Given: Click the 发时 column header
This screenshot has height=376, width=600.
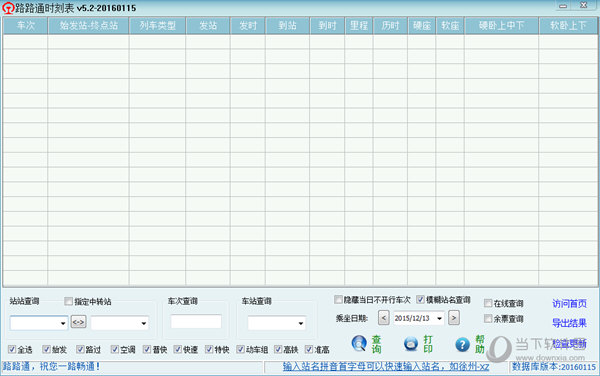Looking at the screenshot, I should pyautogui.click(x=248, y=26).
